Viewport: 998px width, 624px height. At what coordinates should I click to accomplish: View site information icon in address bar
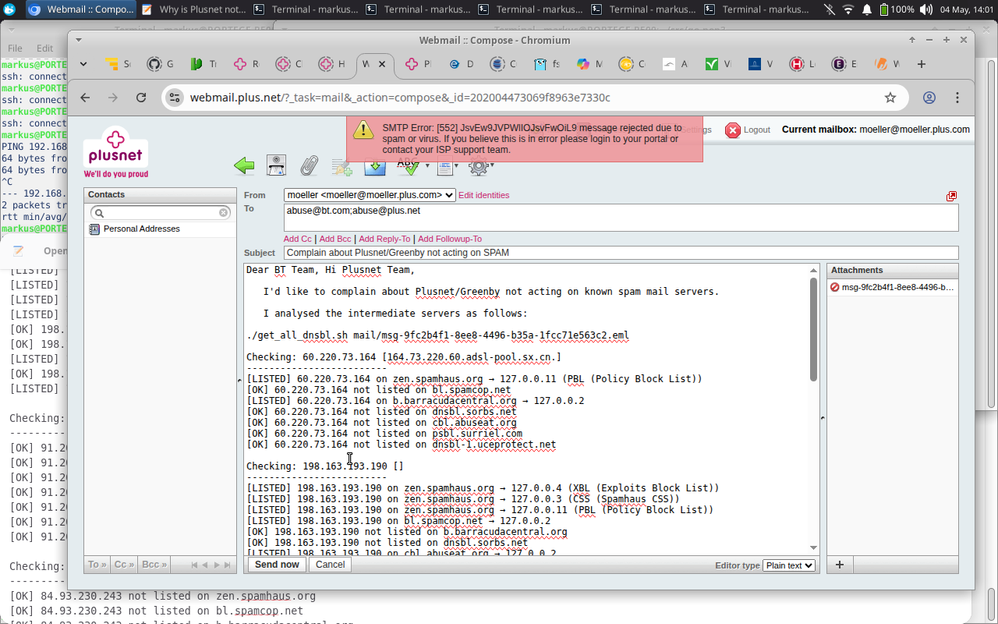point(174,97)
